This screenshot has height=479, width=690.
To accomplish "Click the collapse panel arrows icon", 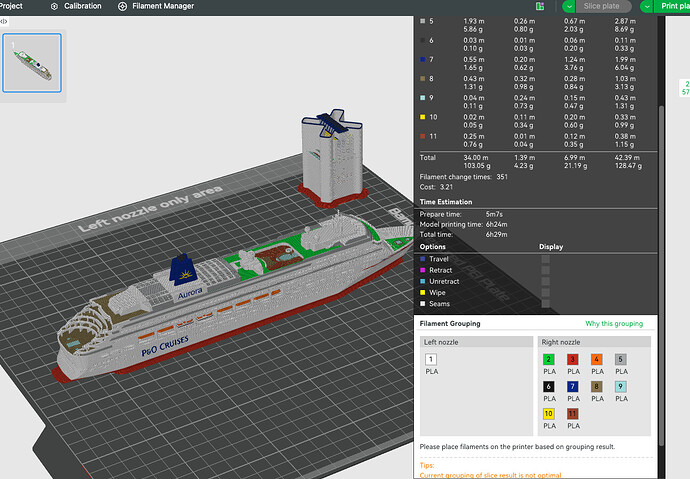I will (x=4, y=21).
